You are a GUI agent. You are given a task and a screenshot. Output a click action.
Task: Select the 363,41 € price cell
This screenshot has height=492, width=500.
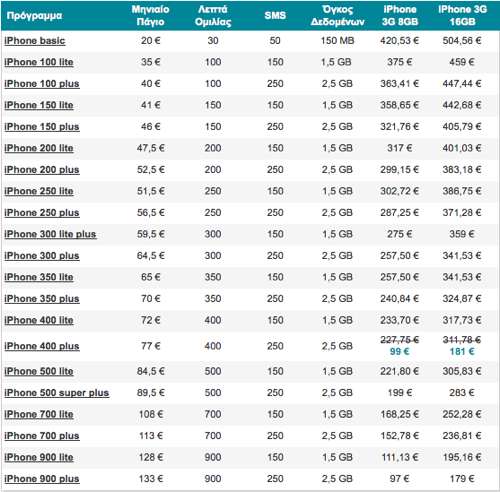click(400, 84)
